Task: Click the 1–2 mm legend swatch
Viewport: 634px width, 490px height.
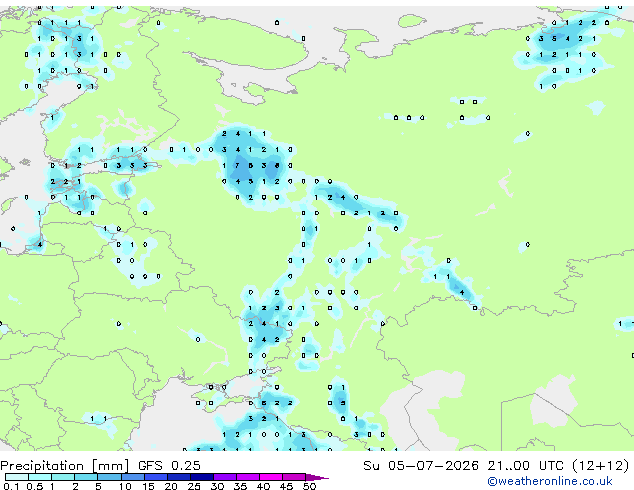Action: click(63, 477)
